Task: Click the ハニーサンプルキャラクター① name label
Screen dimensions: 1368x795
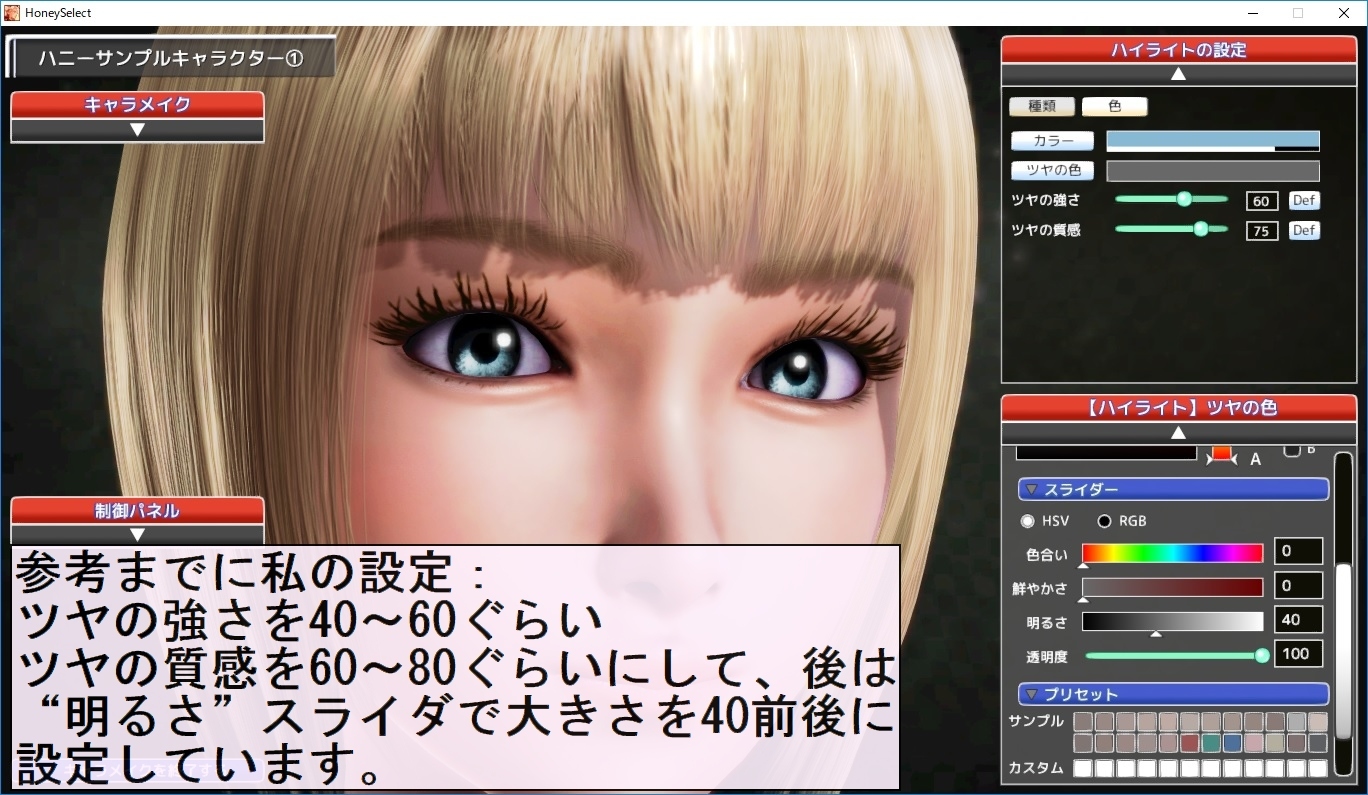Action: [x=170, y=58]
